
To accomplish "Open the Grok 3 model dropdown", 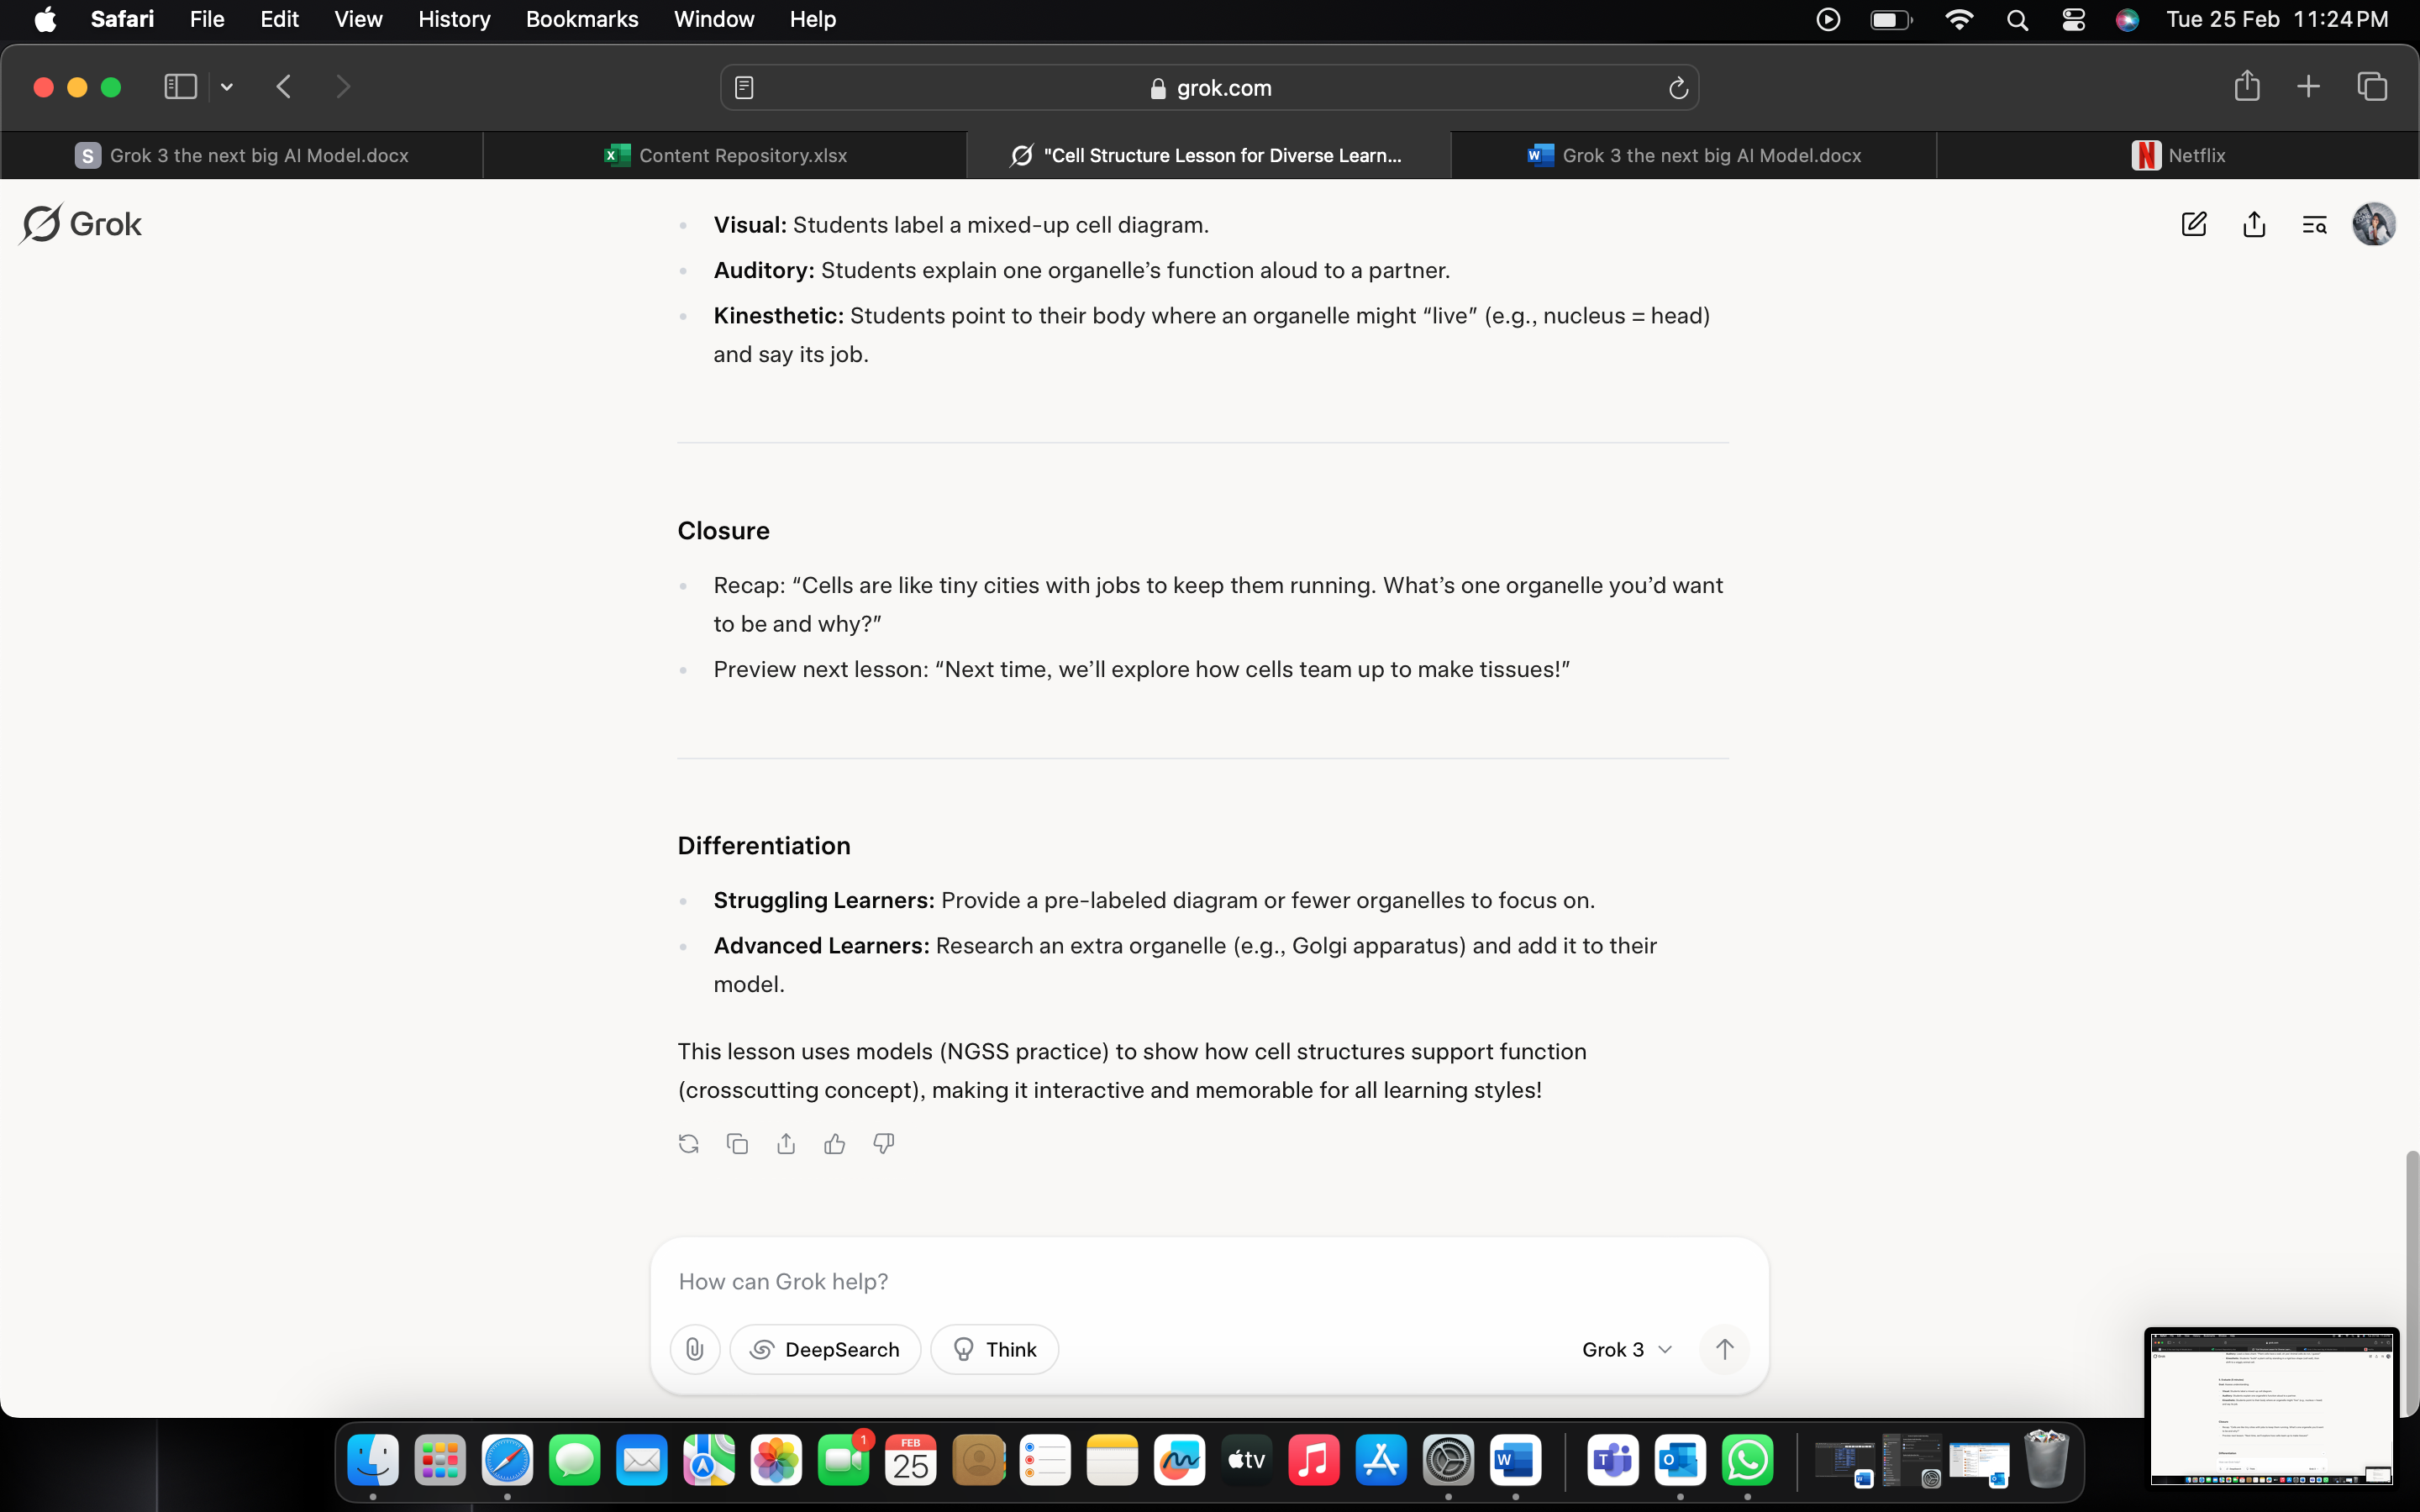I will tap(1627, 1349).
